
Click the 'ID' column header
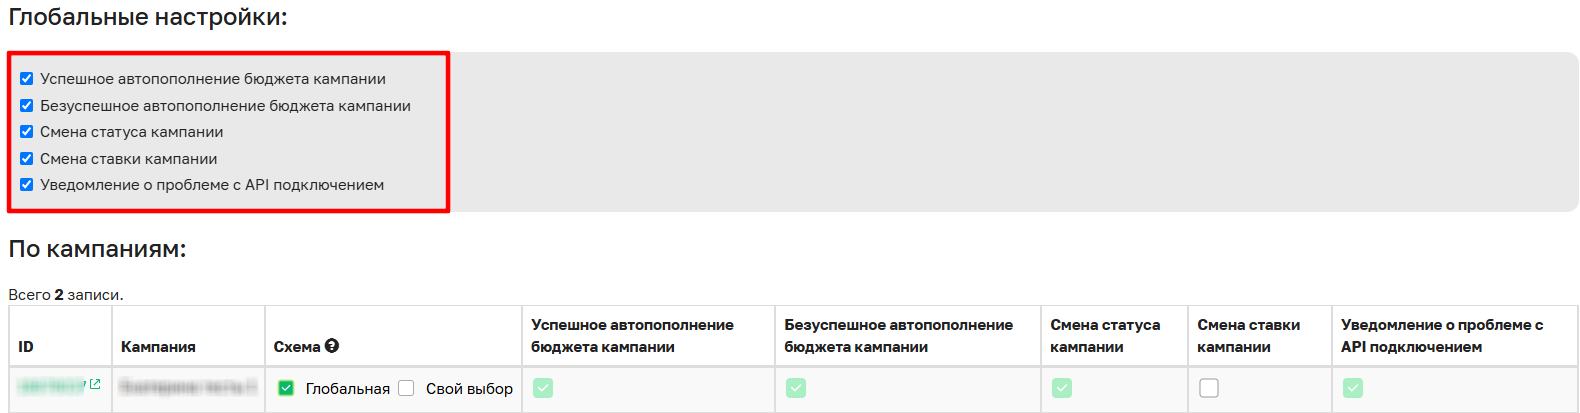coord(26,347)
